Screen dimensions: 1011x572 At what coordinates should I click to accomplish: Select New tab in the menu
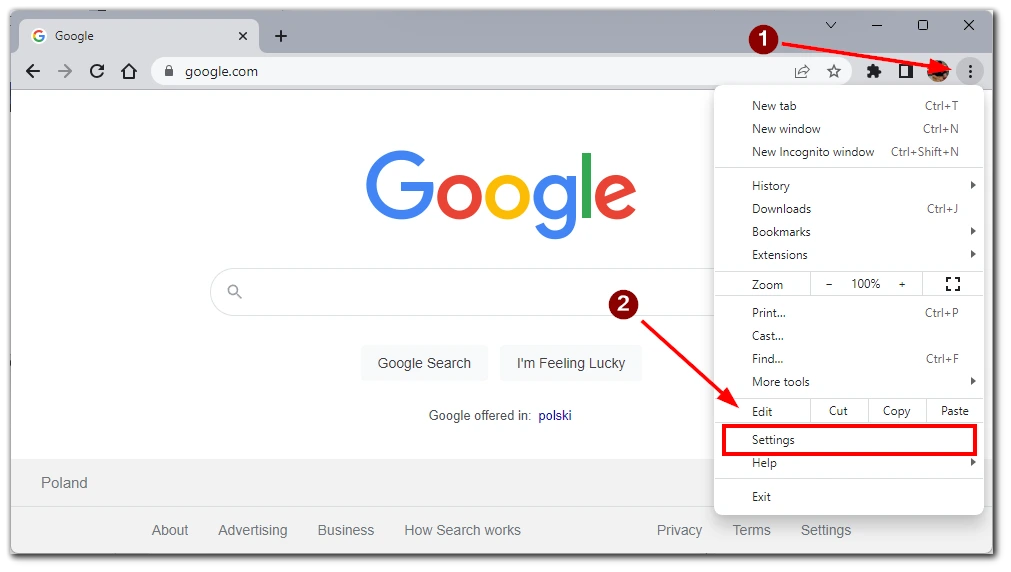click(x=849, y=106)
